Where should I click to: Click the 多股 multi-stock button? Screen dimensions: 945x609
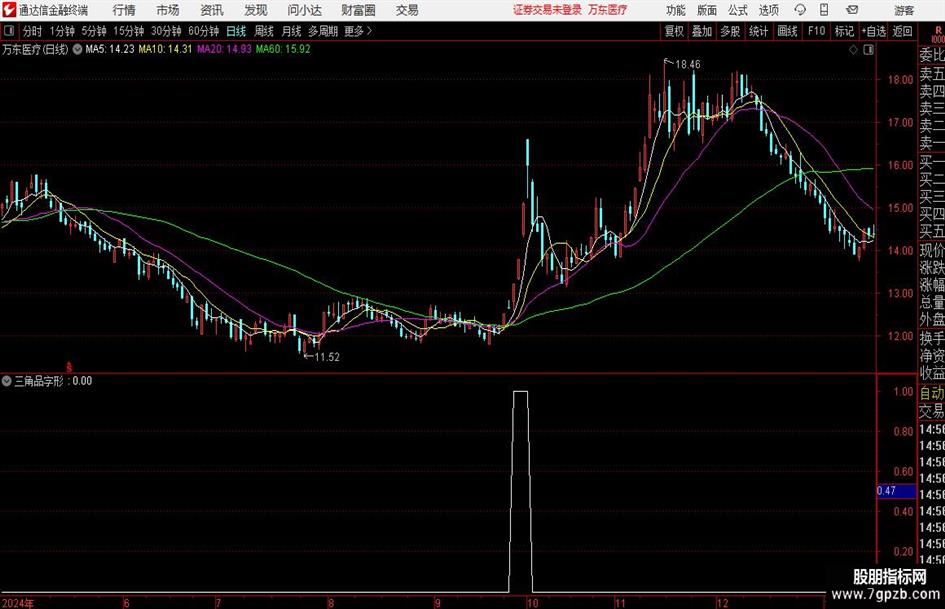coord(730,31)
